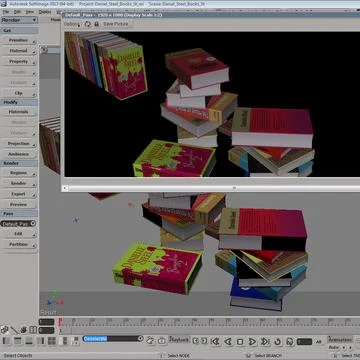Open the Edit menu in menu bar
Viewport: 360px width, 360px height.
[17, 12]
